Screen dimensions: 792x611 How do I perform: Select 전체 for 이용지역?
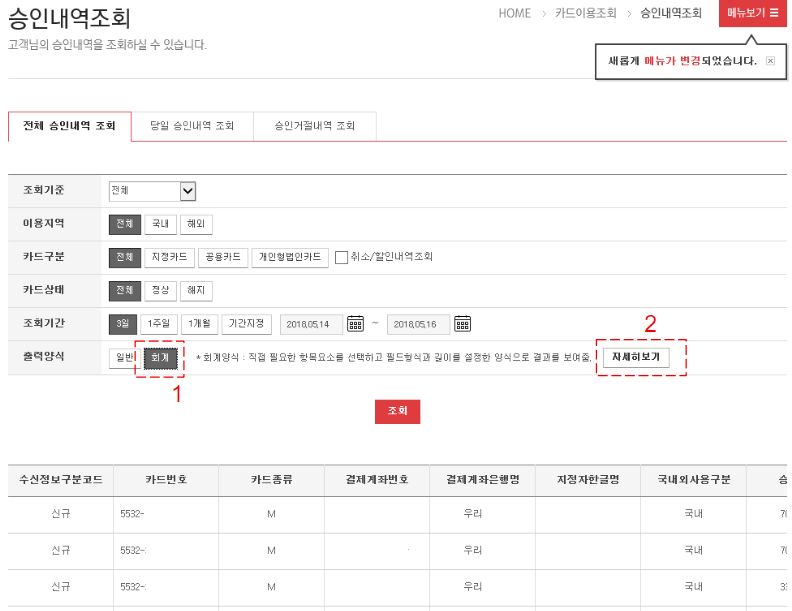coord(125,224)
